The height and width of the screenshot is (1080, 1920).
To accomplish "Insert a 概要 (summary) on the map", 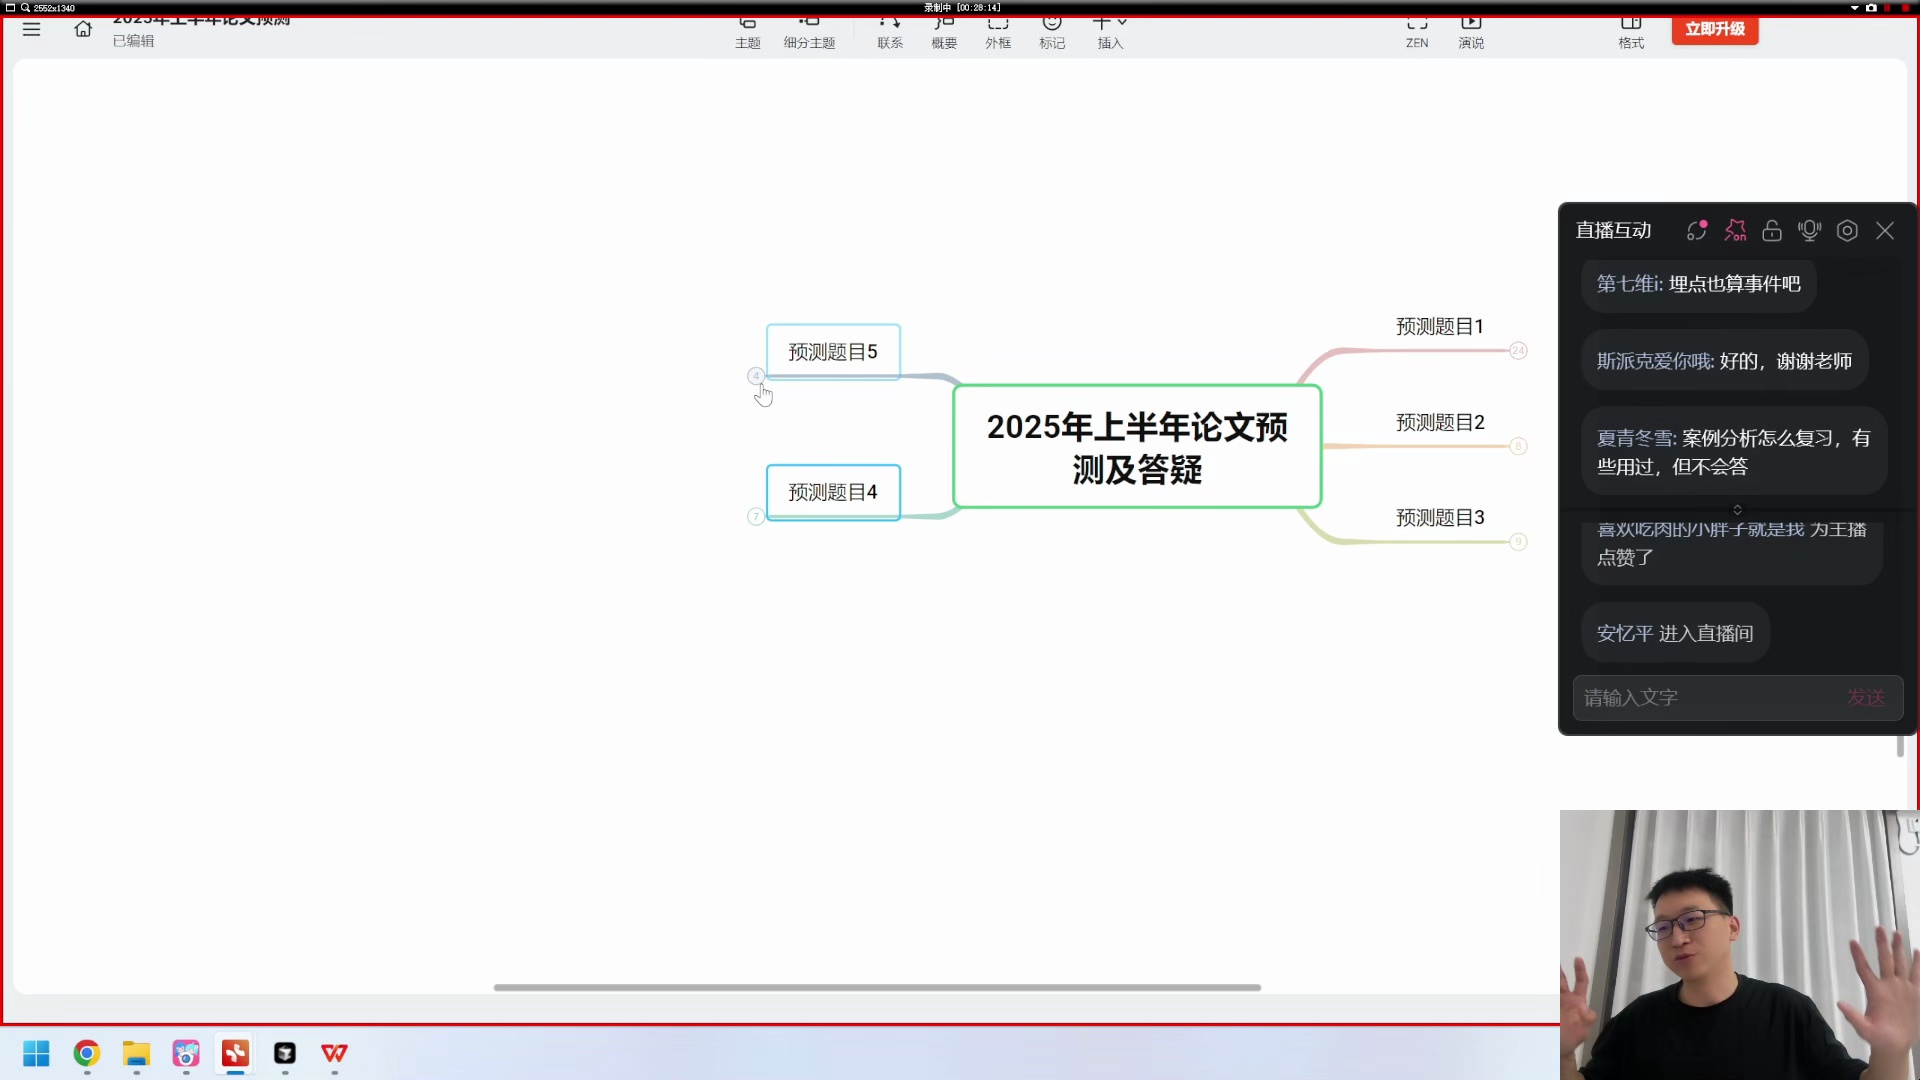I will click(943, 30).
